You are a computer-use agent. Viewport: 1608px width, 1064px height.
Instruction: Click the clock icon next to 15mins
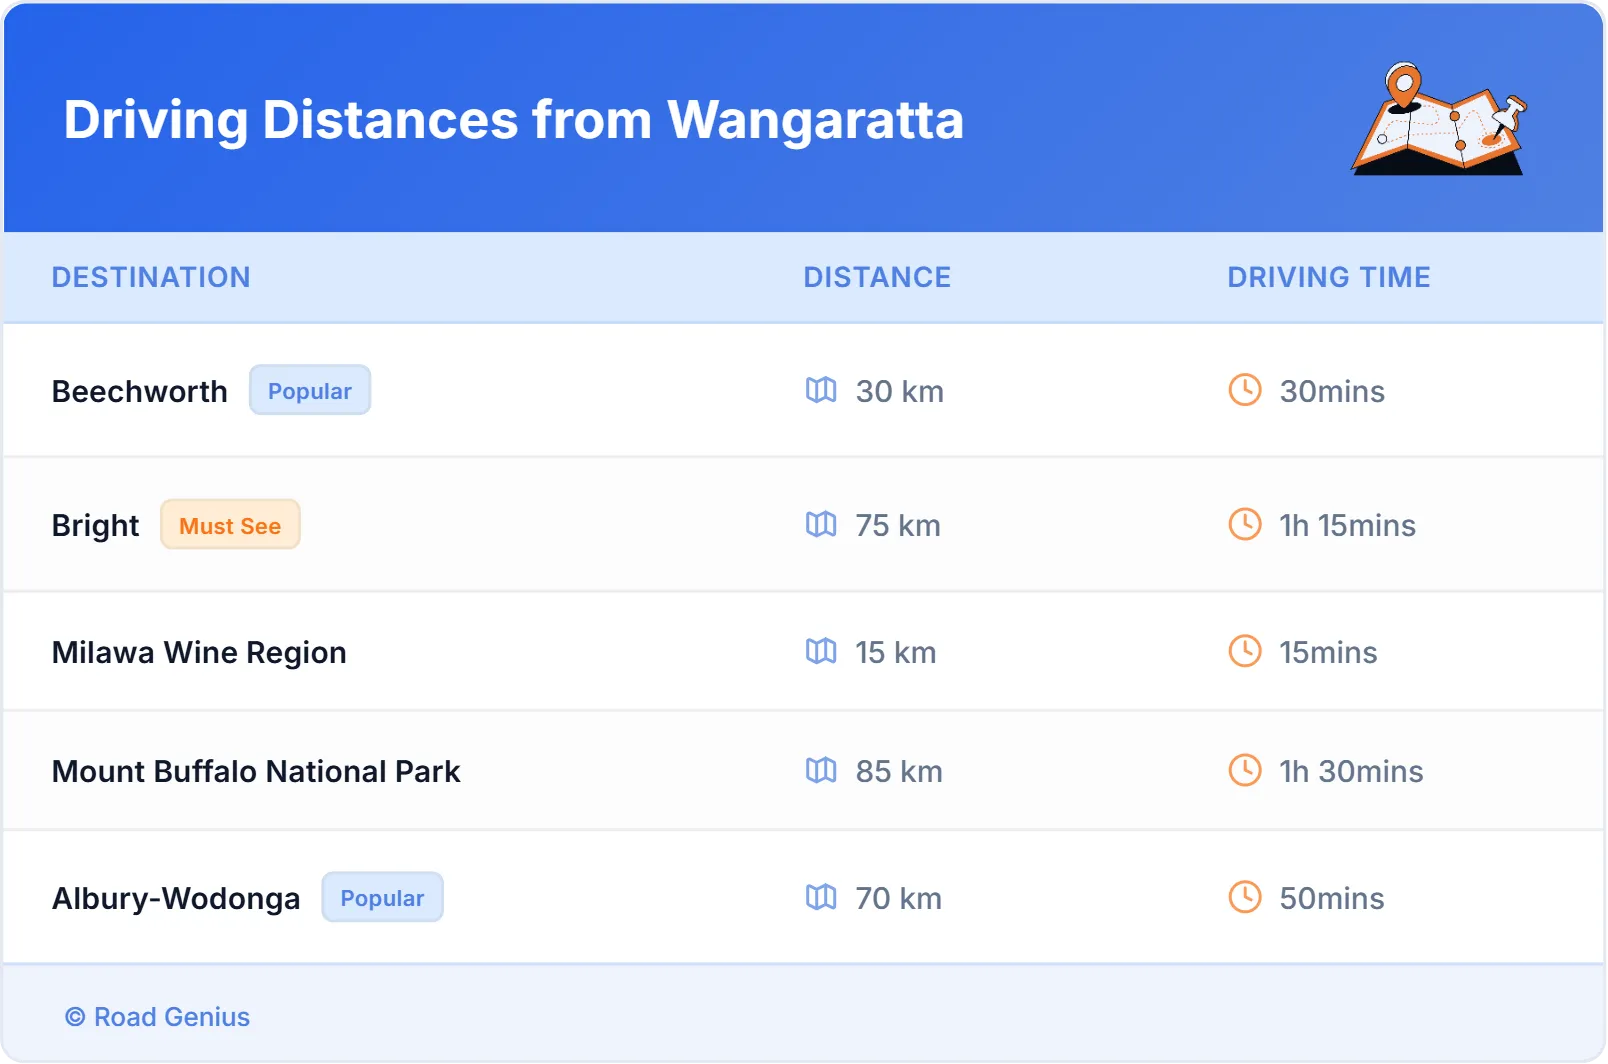[1245, 651]
